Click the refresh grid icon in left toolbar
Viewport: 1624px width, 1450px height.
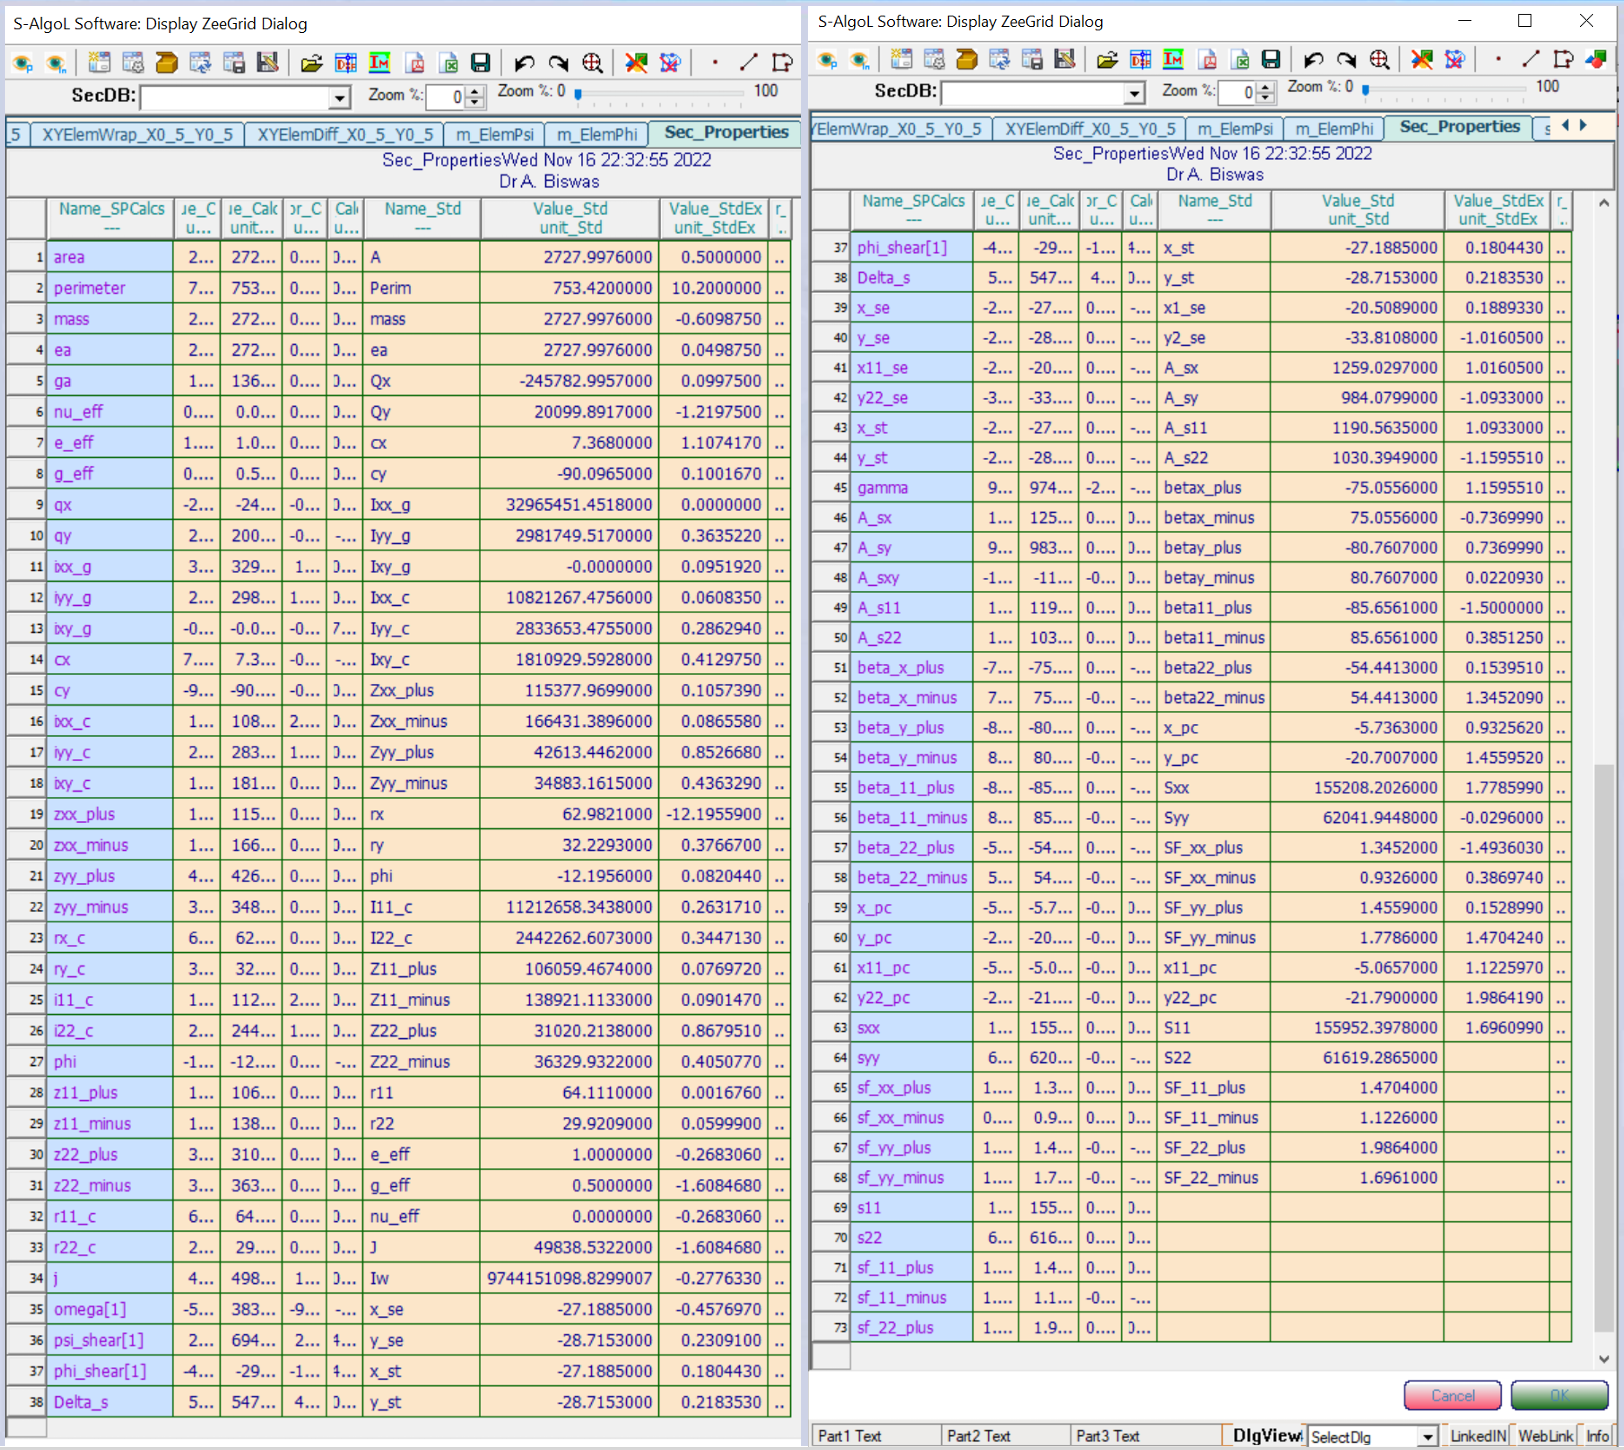pos(200,63)
